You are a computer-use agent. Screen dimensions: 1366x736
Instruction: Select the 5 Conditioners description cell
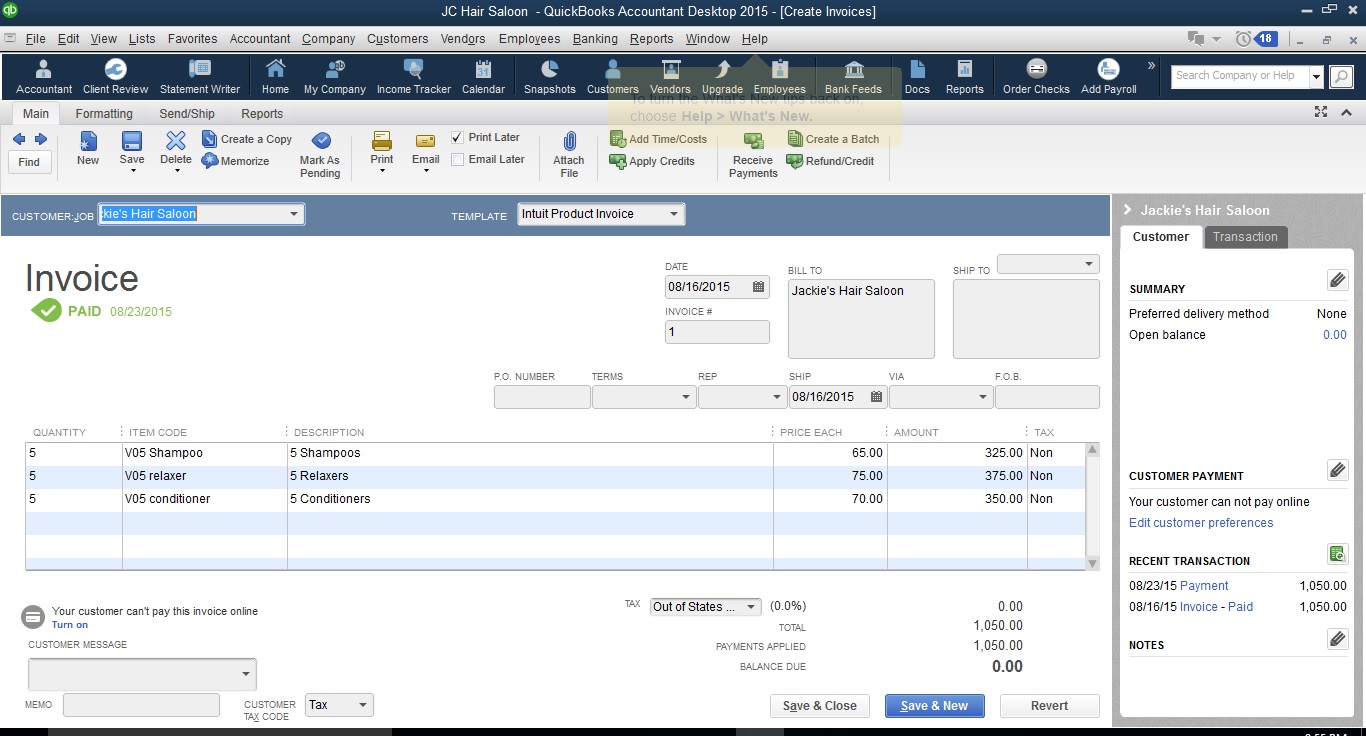point(530,499)
